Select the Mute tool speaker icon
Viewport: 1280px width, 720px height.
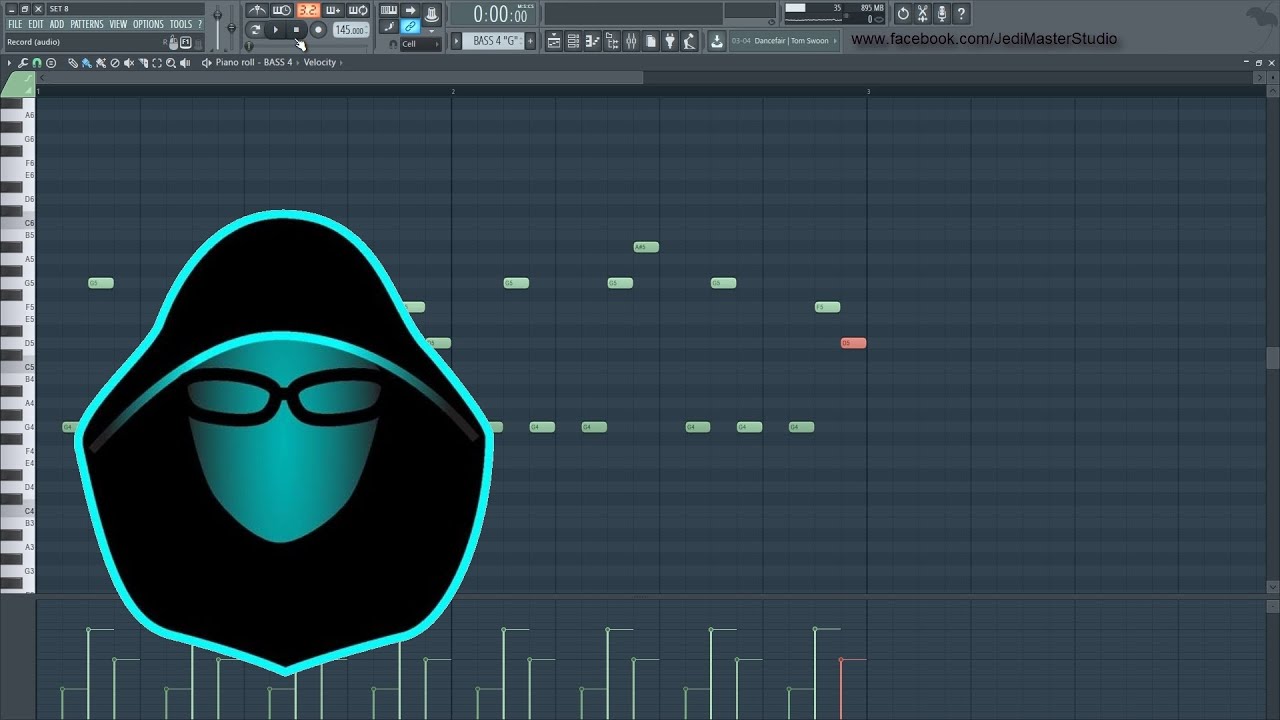(x=129, y=62)
